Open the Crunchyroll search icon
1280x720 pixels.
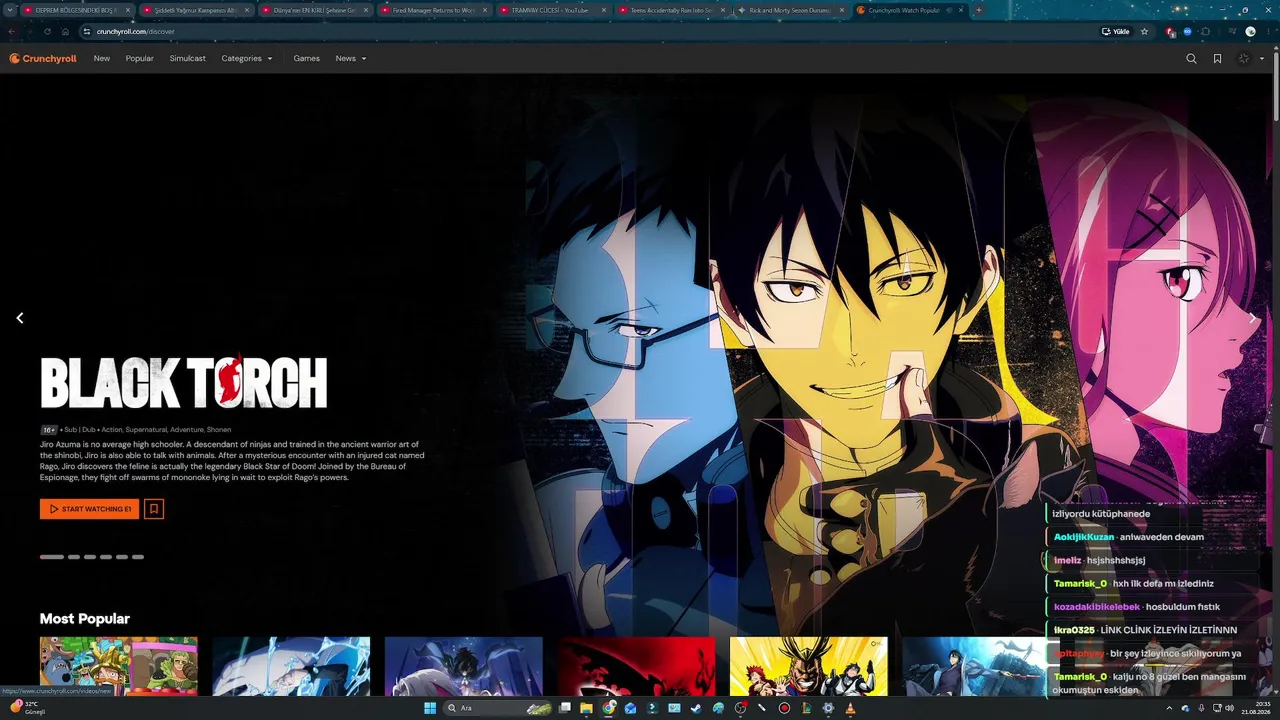coord(1191,59)
